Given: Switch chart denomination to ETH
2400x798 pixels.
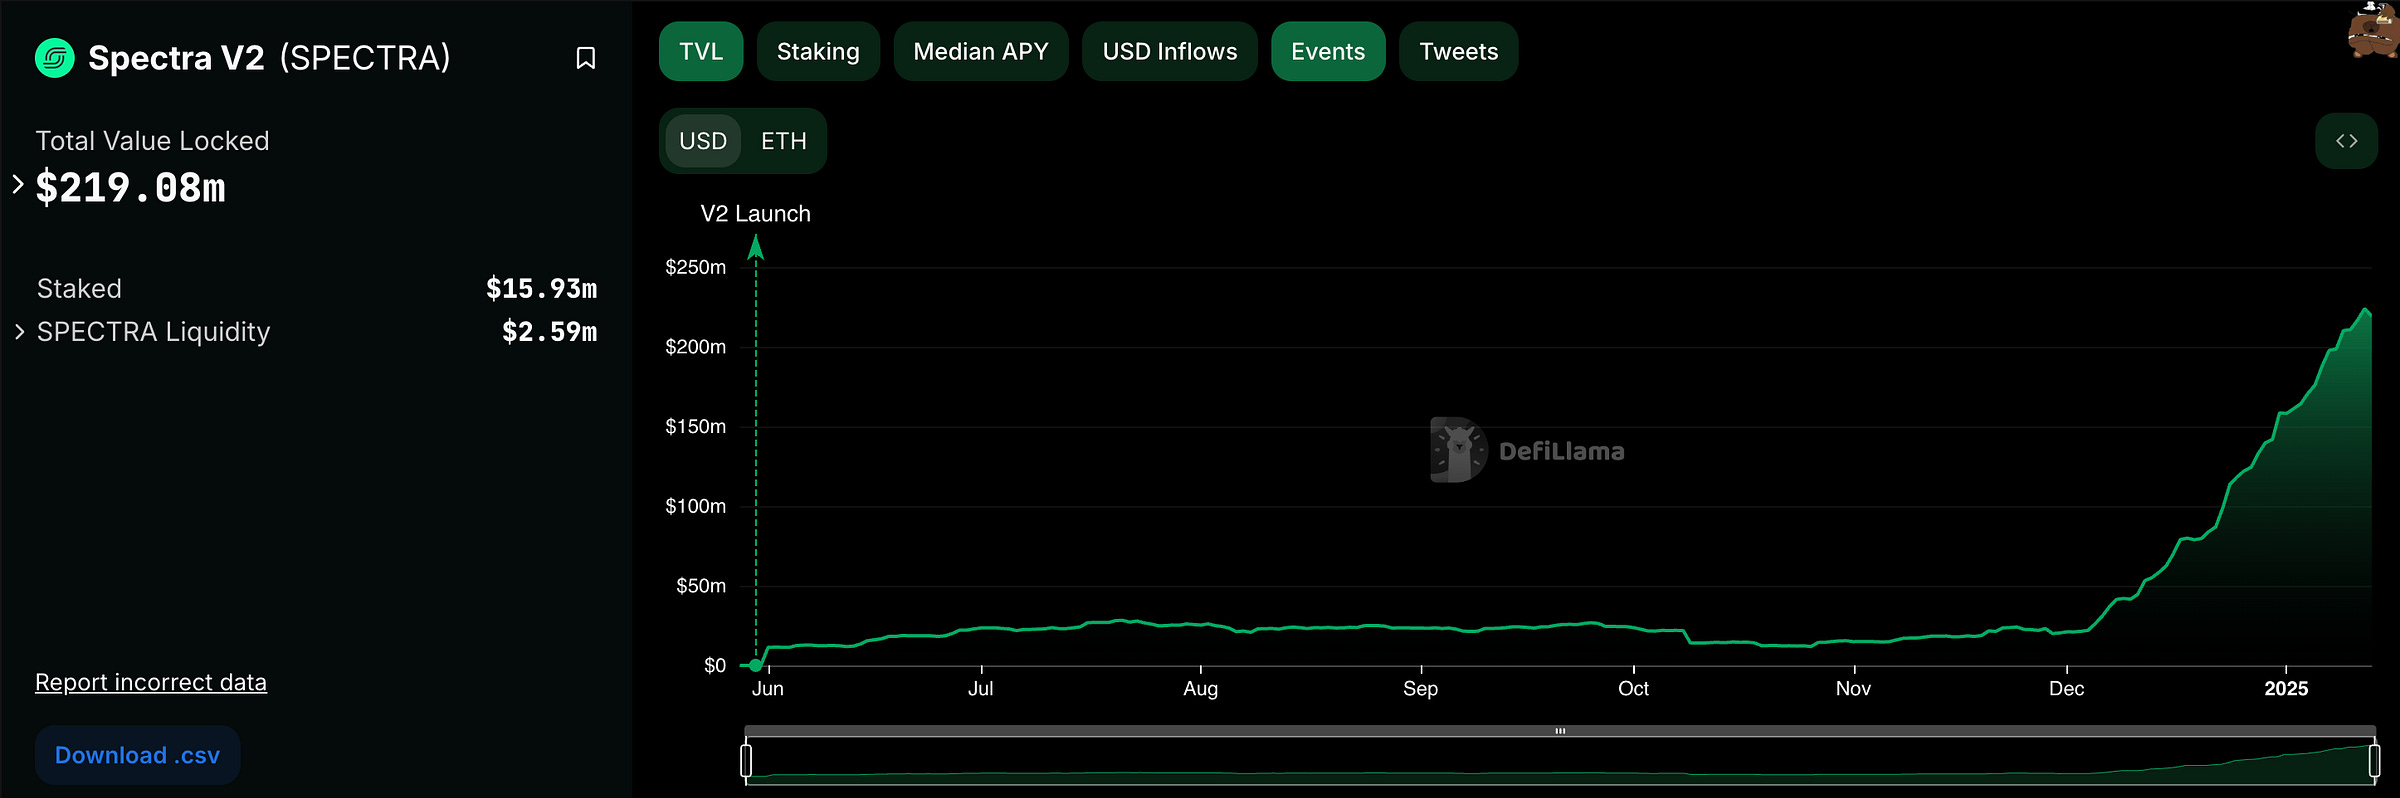Looking at the screenshot, I should (784, 141).
